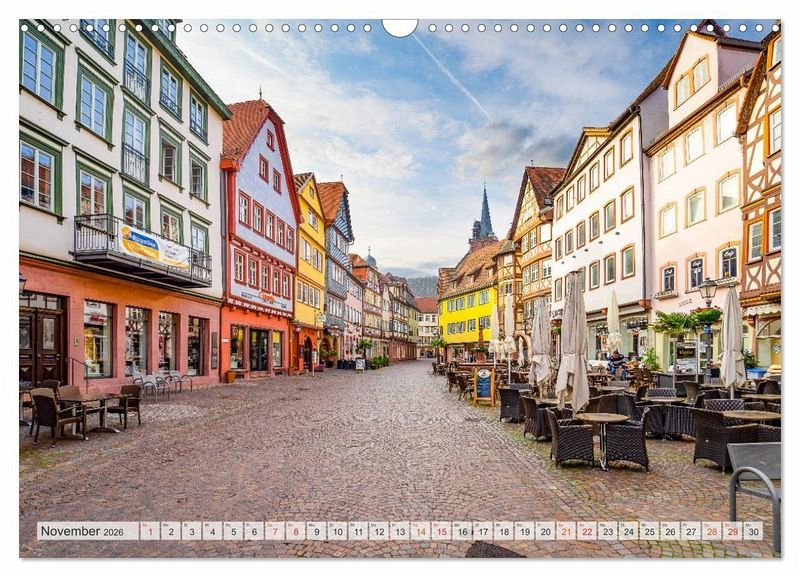This screenshot has height=577, width=800.
Task: Pick the red date 28
Action: point(712,531)
